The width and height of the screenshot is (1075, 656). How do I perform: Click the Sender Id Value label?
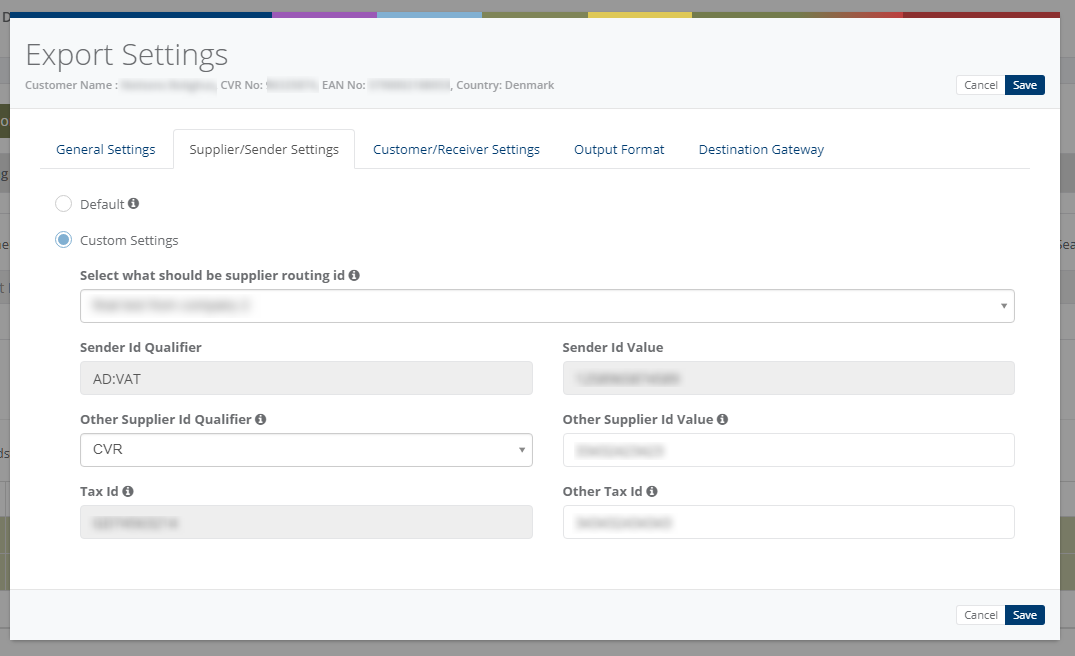click(x=613, y=347)
